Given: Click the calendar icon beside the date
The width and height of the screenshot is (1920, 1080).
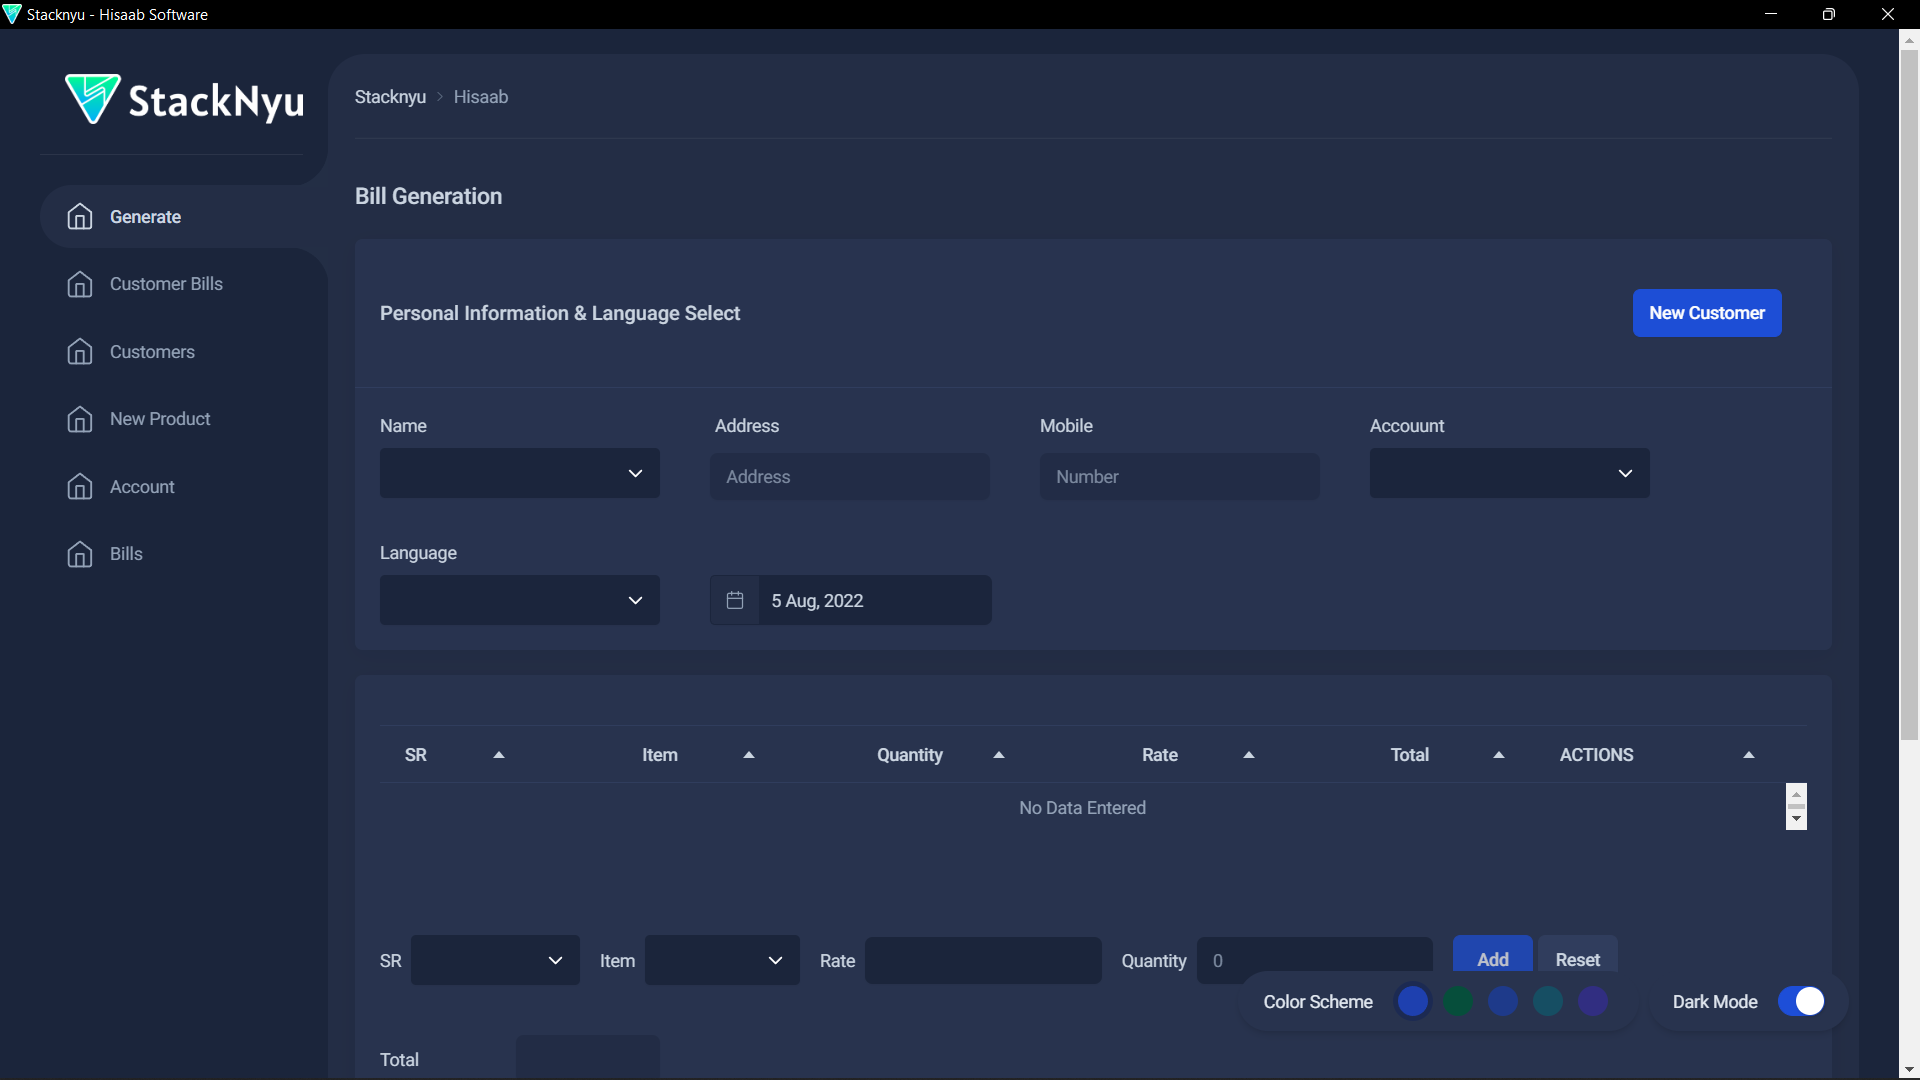Looking at the screenshot, I should tap(735, 600).
